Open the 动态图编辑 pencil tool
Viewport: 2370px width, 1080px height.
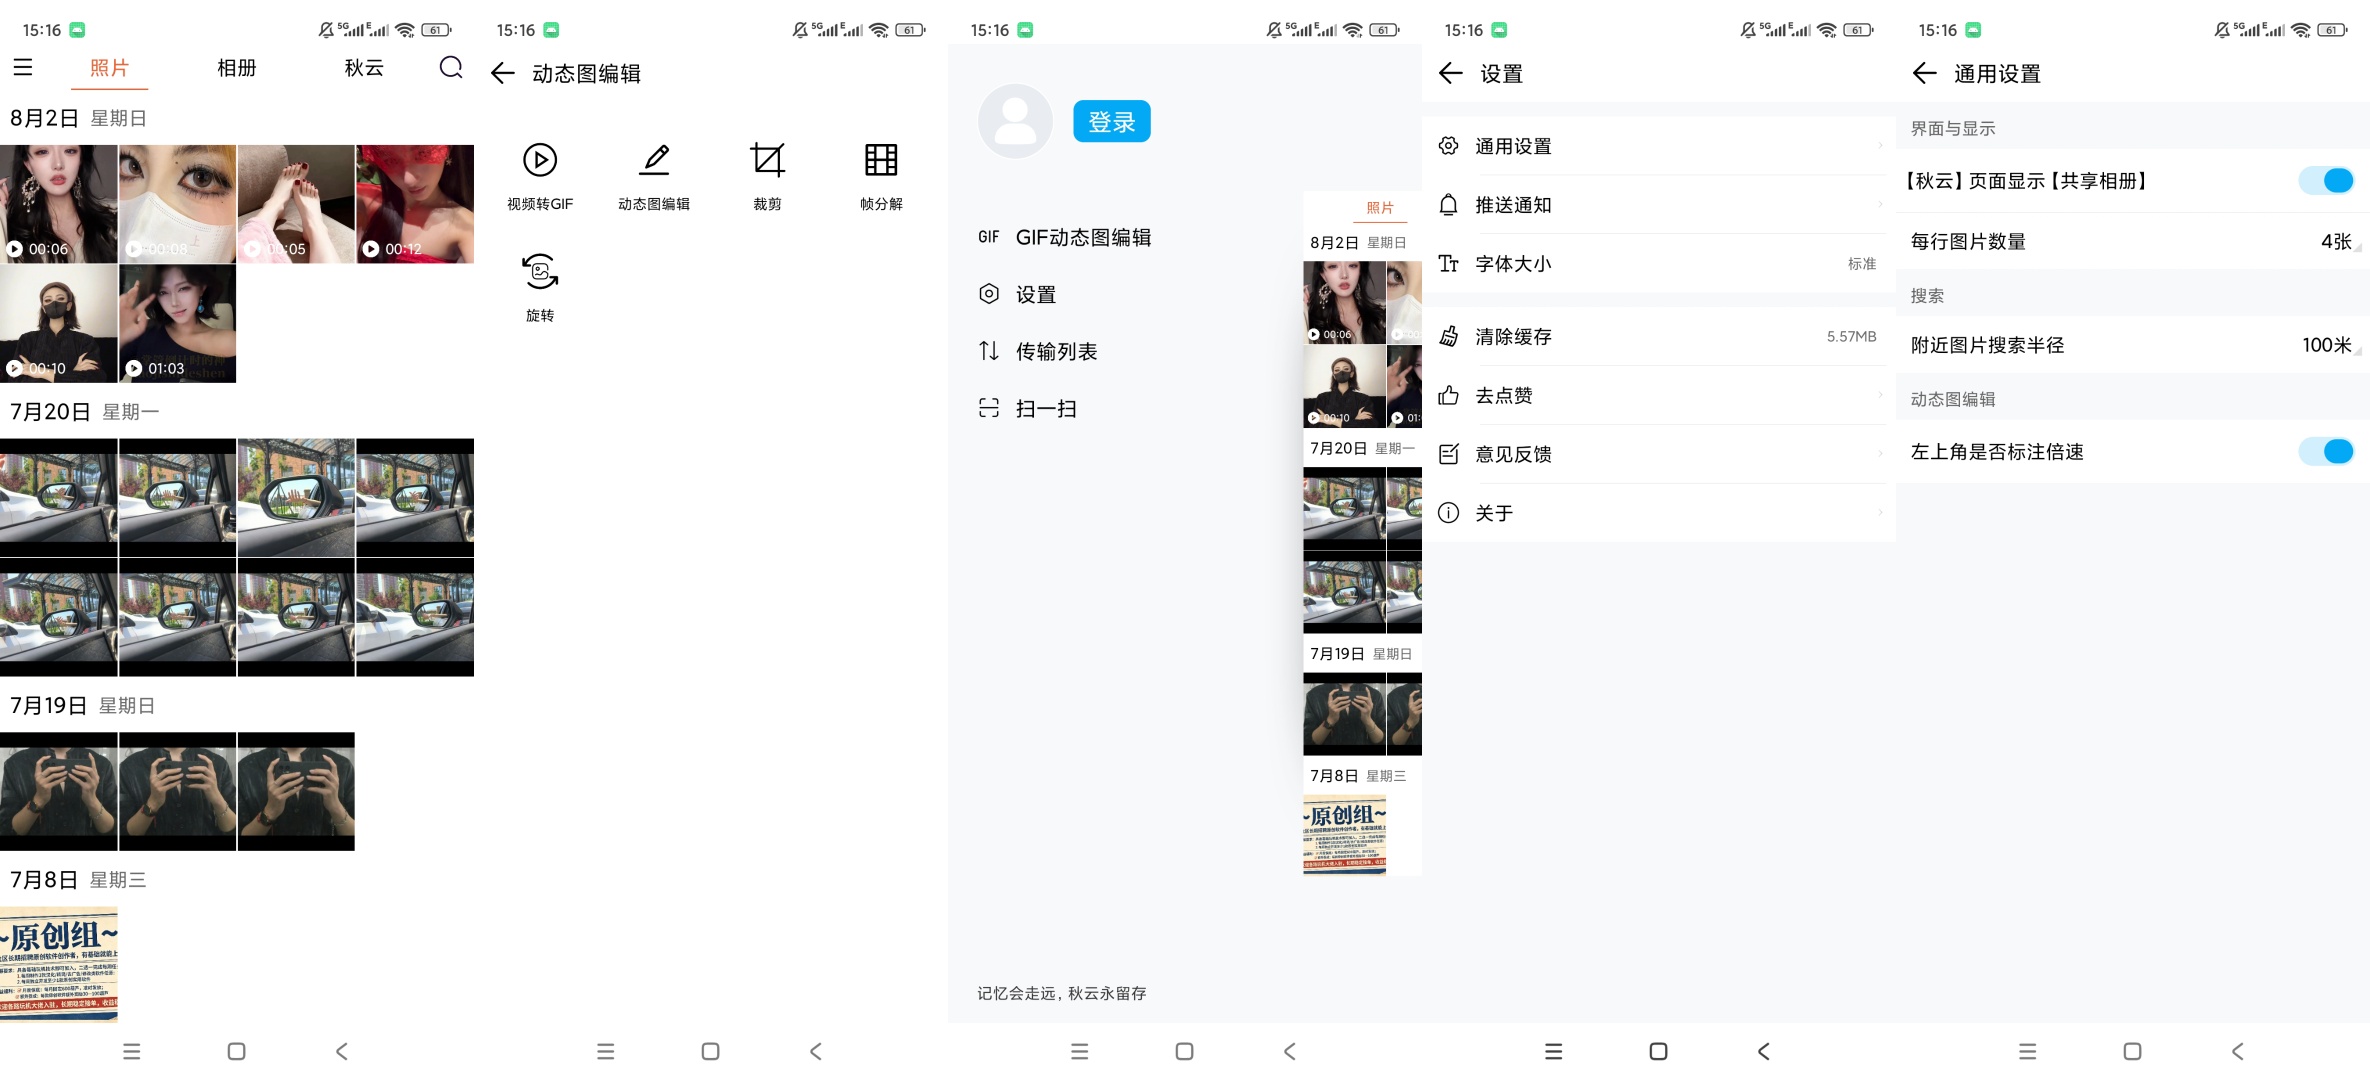(654, 177)
